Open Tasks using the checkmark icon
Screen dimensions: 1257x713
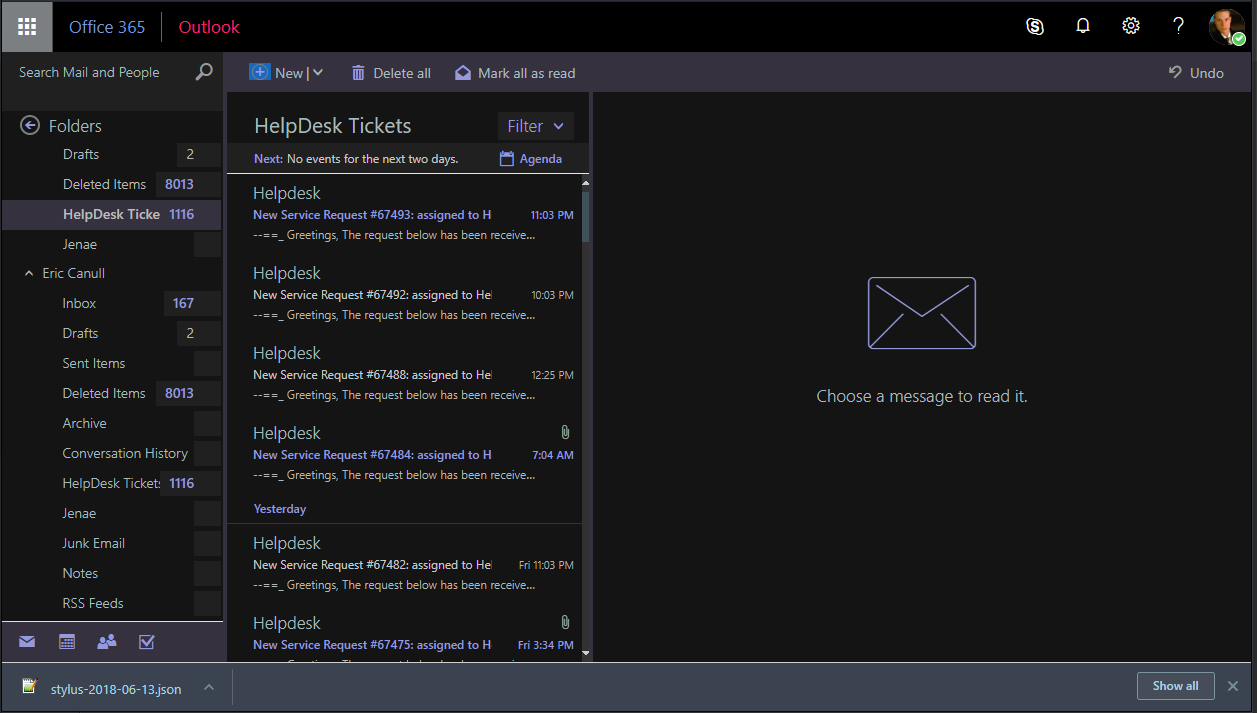(x=146, y=641)
